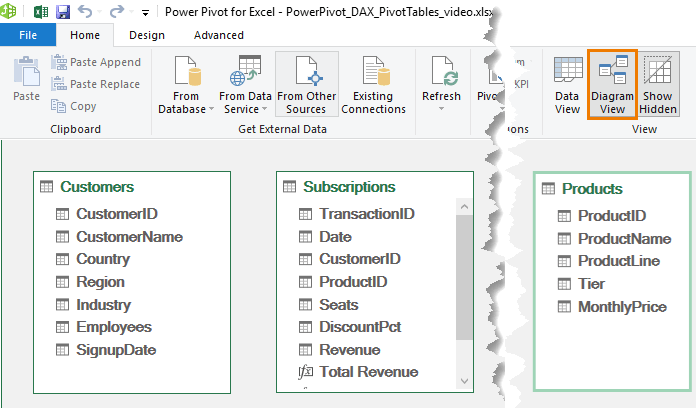Select the Revenue column field

click(x=350, y=350)
